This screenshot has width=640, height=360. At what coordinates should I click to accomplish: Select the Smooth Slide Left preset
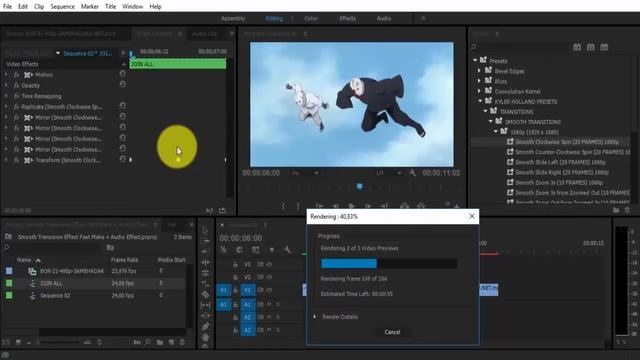click(560, 162)
